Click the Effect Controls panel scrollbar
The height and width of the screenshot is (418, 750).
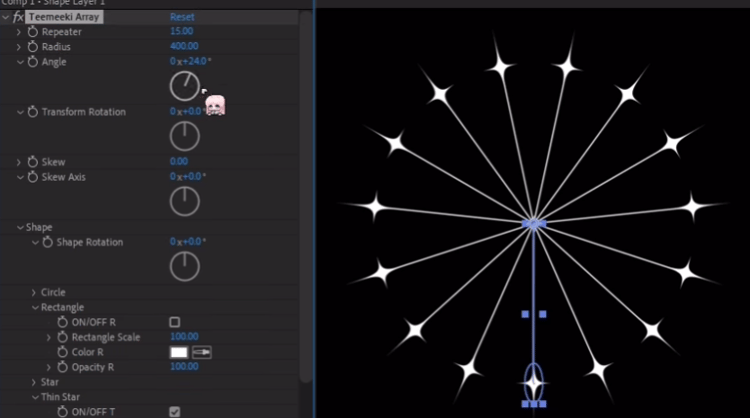(306, 196)
